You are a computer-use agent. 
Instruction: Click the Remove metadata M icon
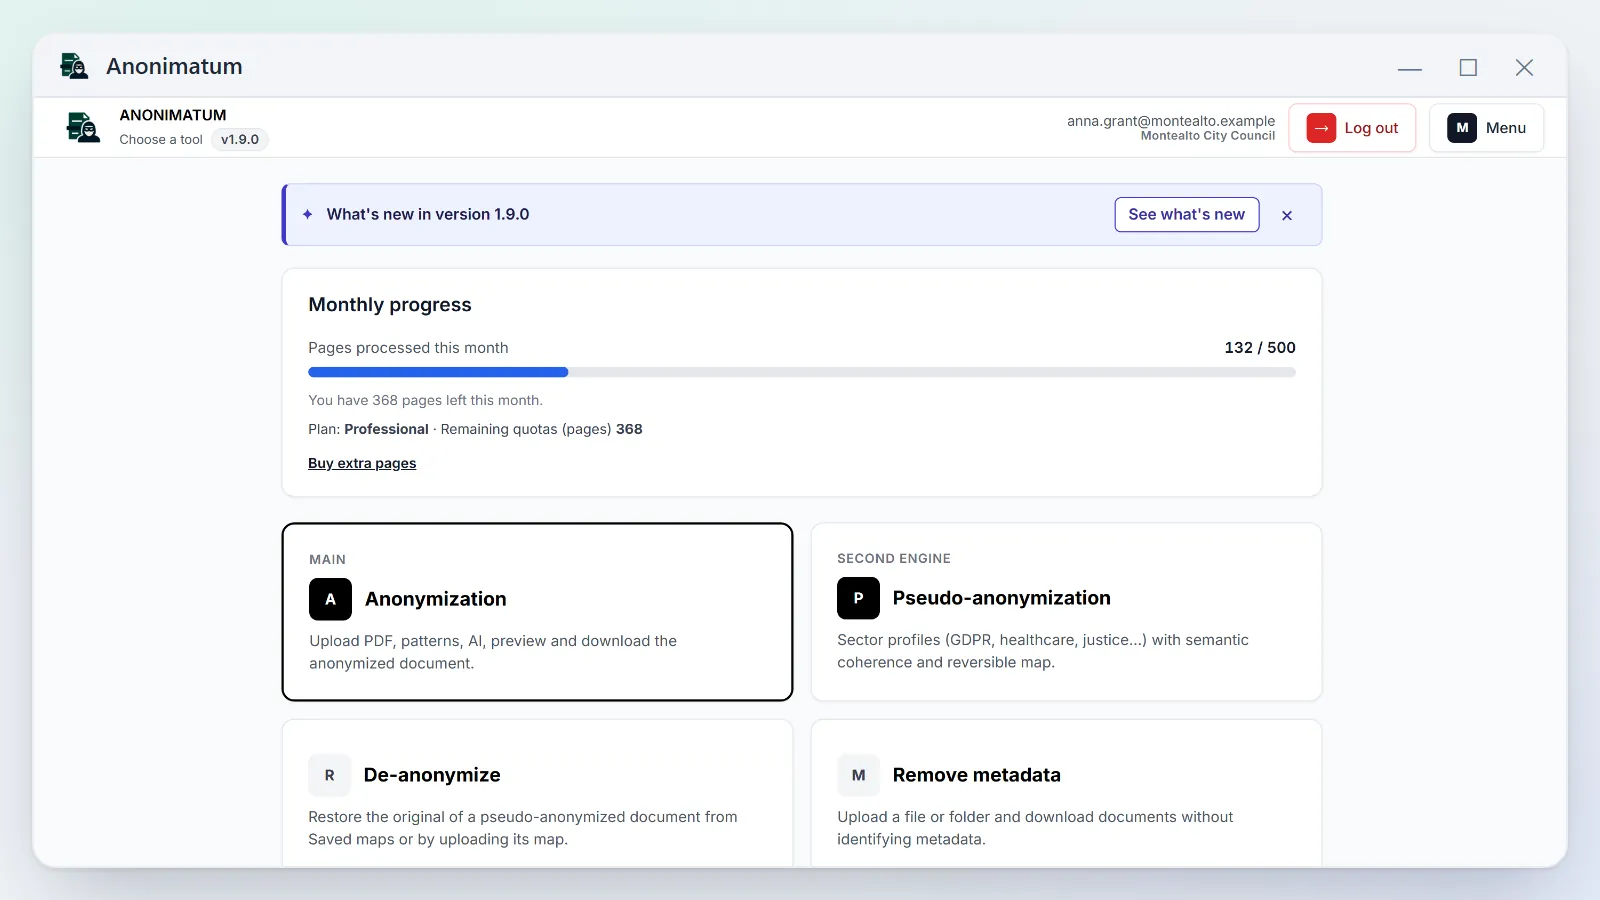click(858, 775)
